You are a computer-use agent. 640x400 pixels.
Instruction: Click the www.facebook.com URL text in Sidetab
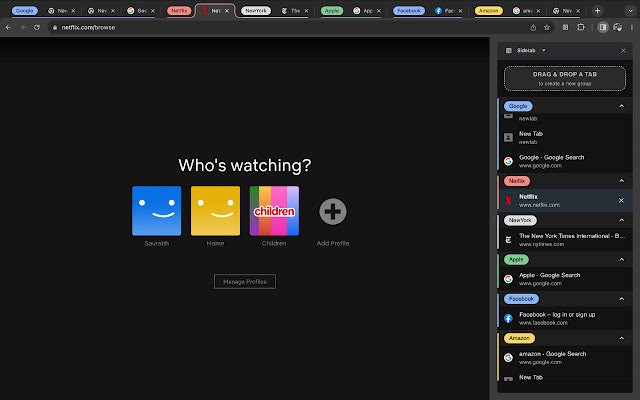pos(543,323)
